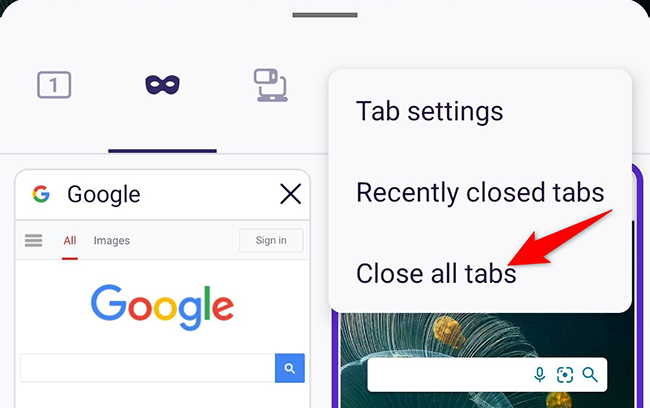Click the Google search input field
This screenshot has height=408, width=650.
(x=148, y=368)
